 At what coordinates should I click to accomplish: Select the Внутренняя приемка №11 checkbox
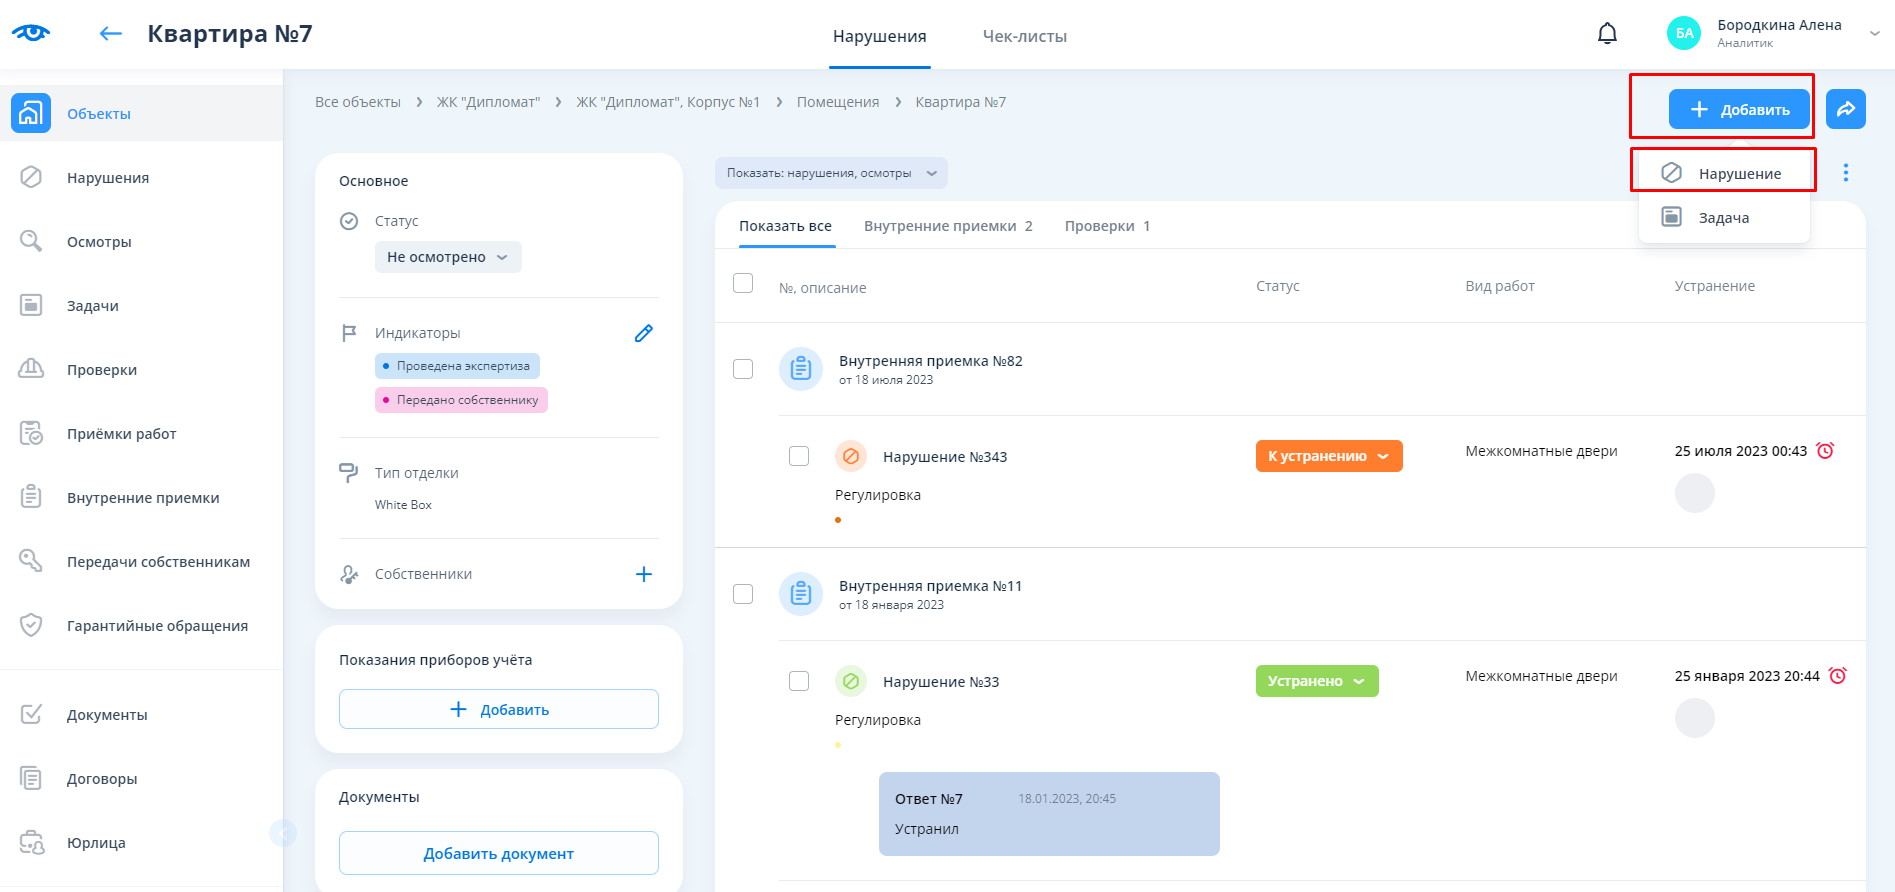(743, 594)
